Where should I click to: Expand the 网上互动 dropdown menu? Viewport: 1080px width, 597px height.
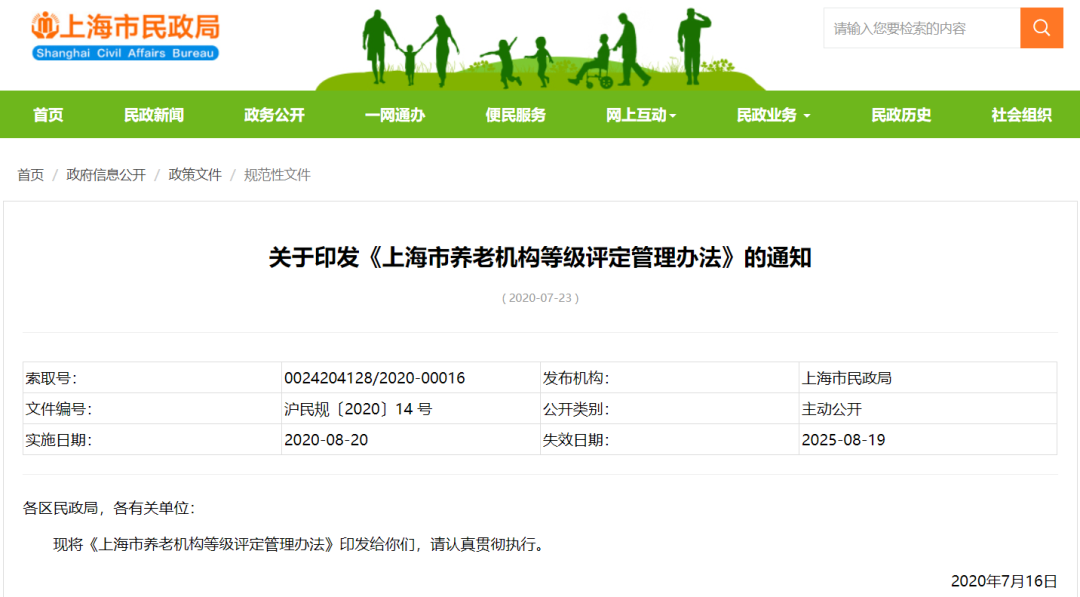[641, 115]
